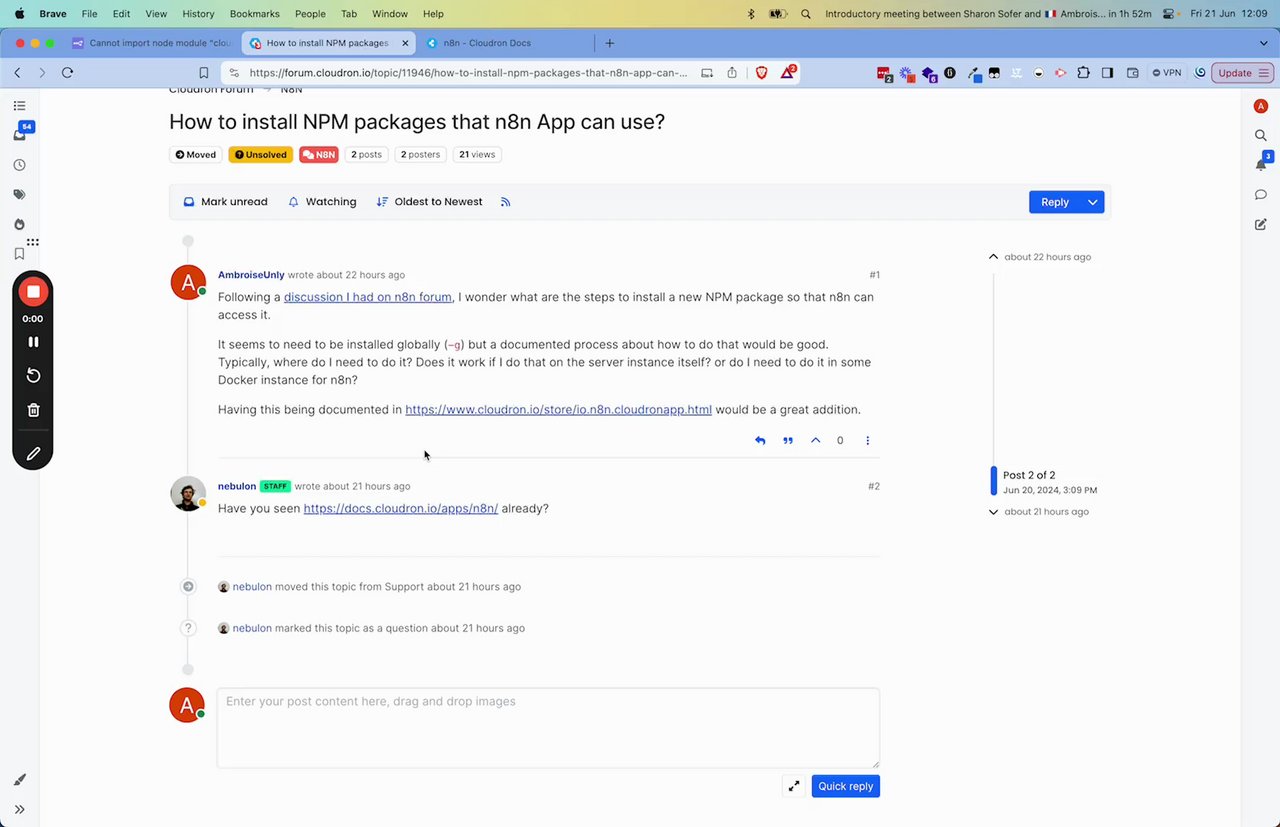This screenshot has height=827, width=1280.
Task: Click the N8N category tag badge
Action: pos(319,155)
